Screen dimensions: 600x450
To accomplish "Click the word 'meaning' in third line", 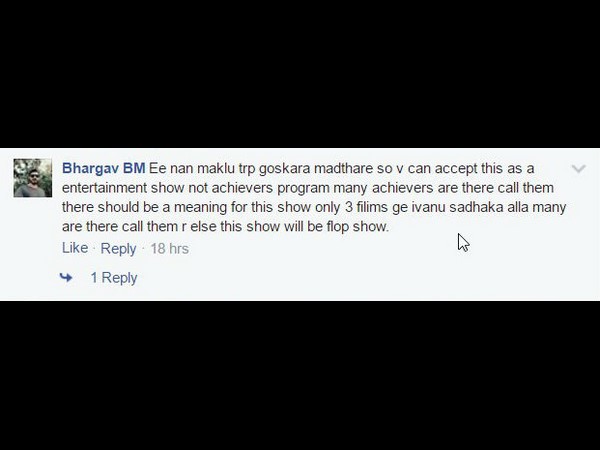I will coord(201,208).
